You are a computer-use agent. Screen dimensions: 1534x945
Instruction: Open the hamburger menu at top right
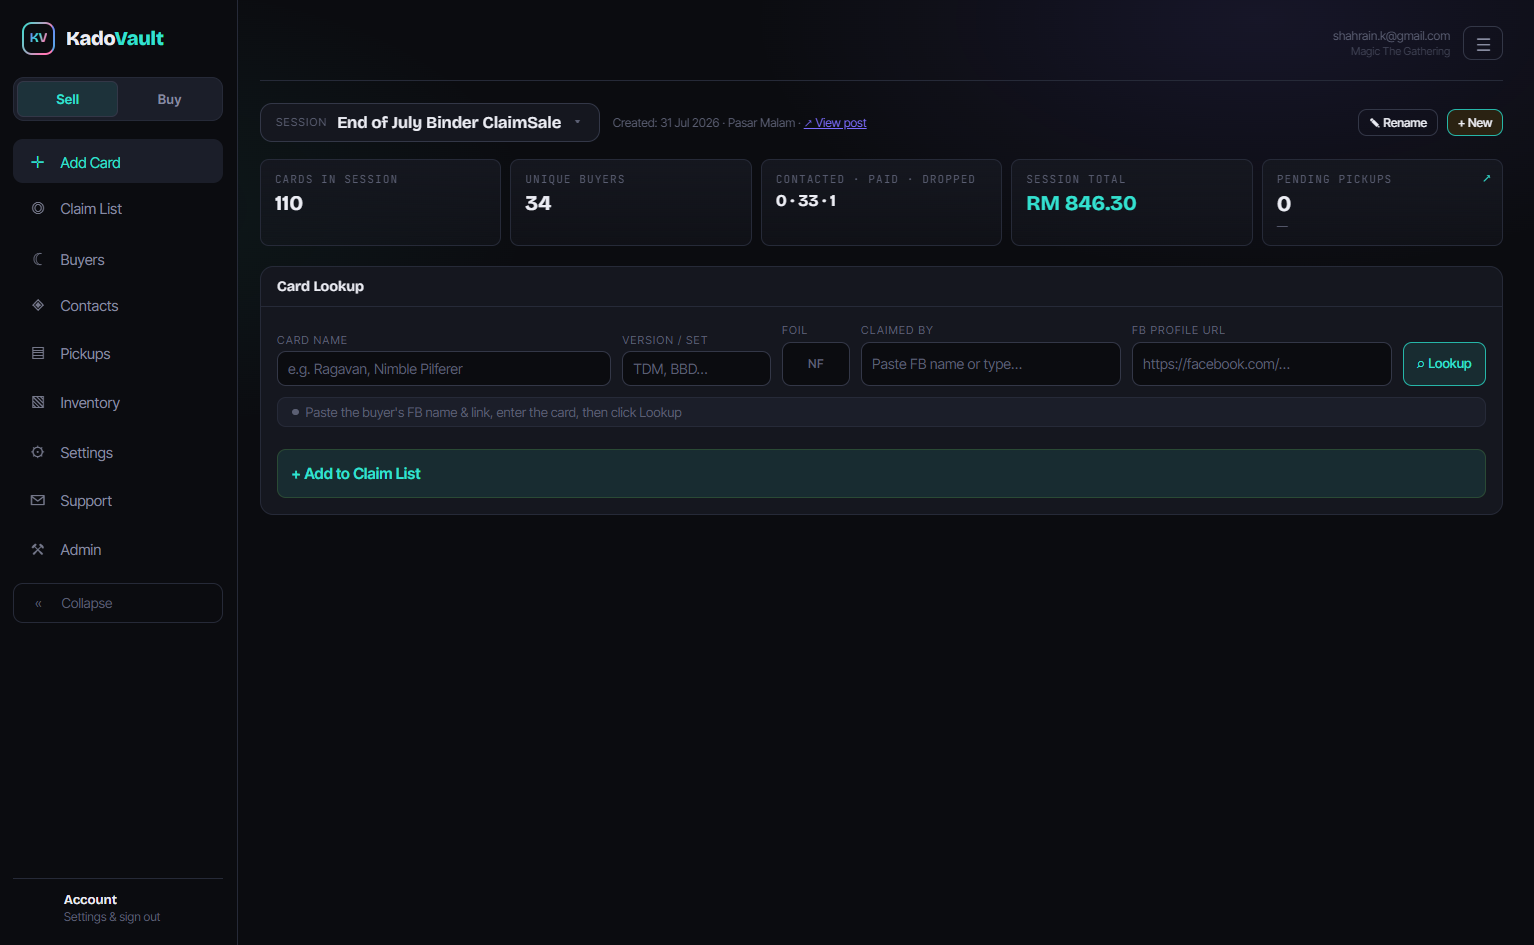coord(1483,43)
